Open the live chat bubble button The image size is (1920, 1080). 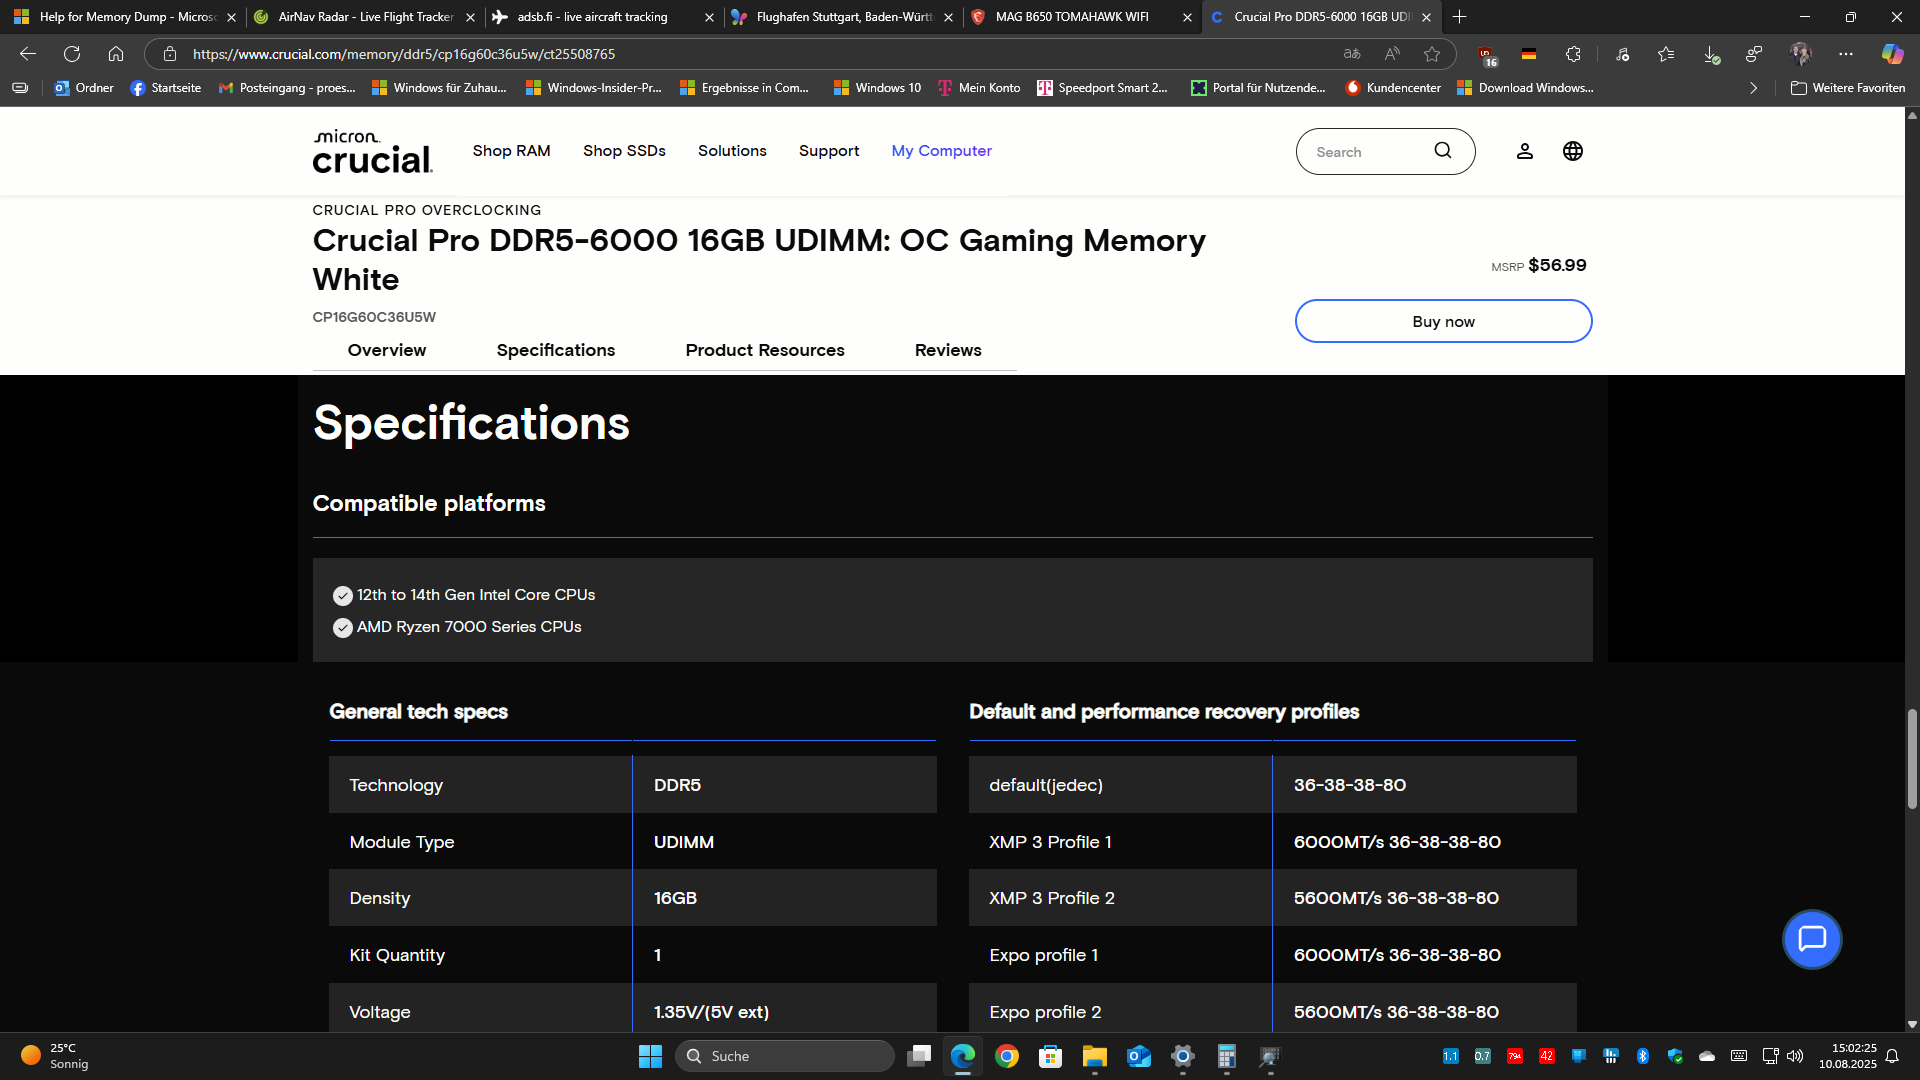(x=1812, y=939)
